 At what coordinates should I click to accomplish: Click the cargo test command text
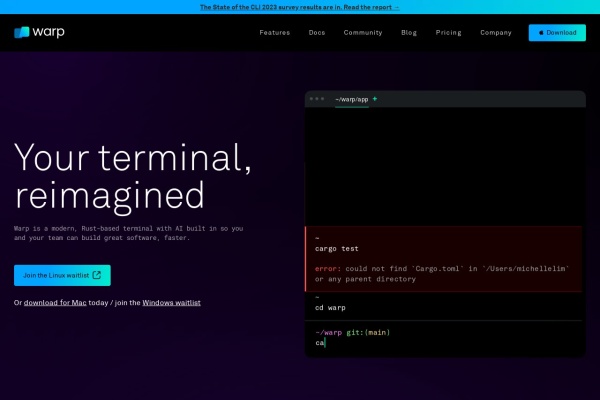337,249
